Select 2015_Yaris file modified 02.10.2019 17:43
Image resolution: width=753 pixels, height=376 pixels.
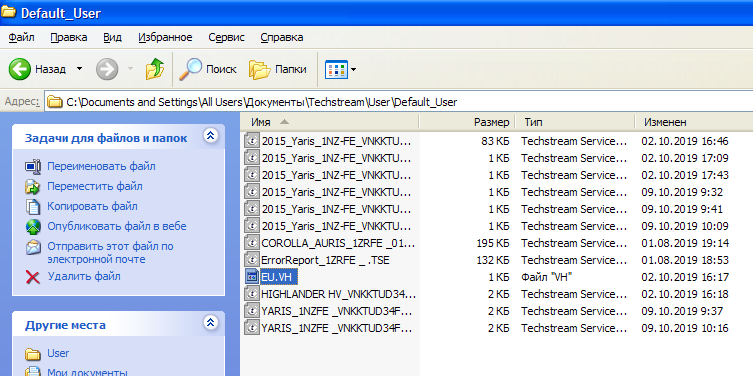pos(336,175)
